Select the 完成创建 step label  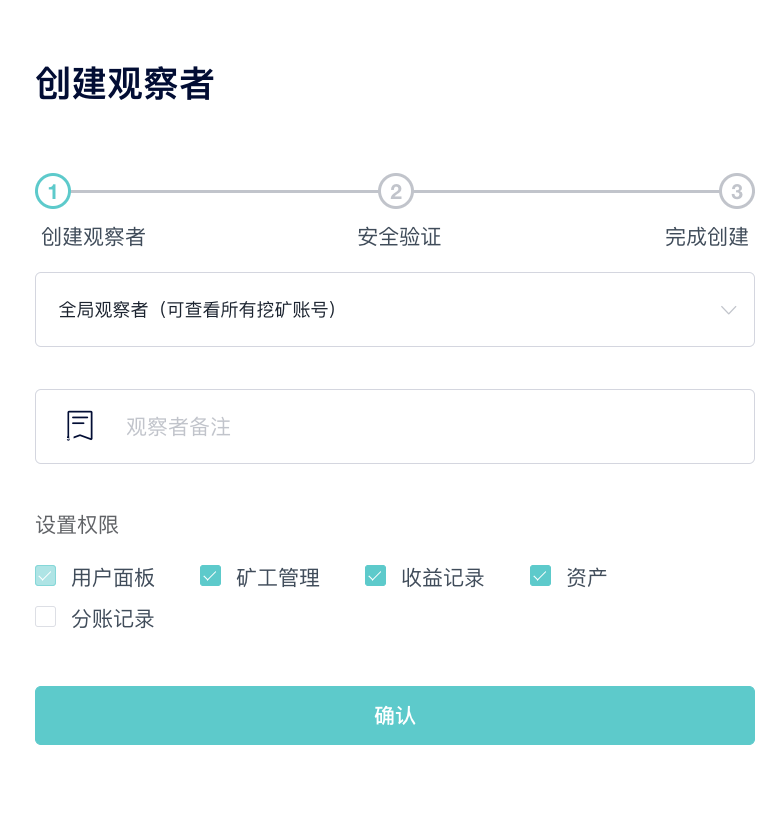(x=706, y=237)
